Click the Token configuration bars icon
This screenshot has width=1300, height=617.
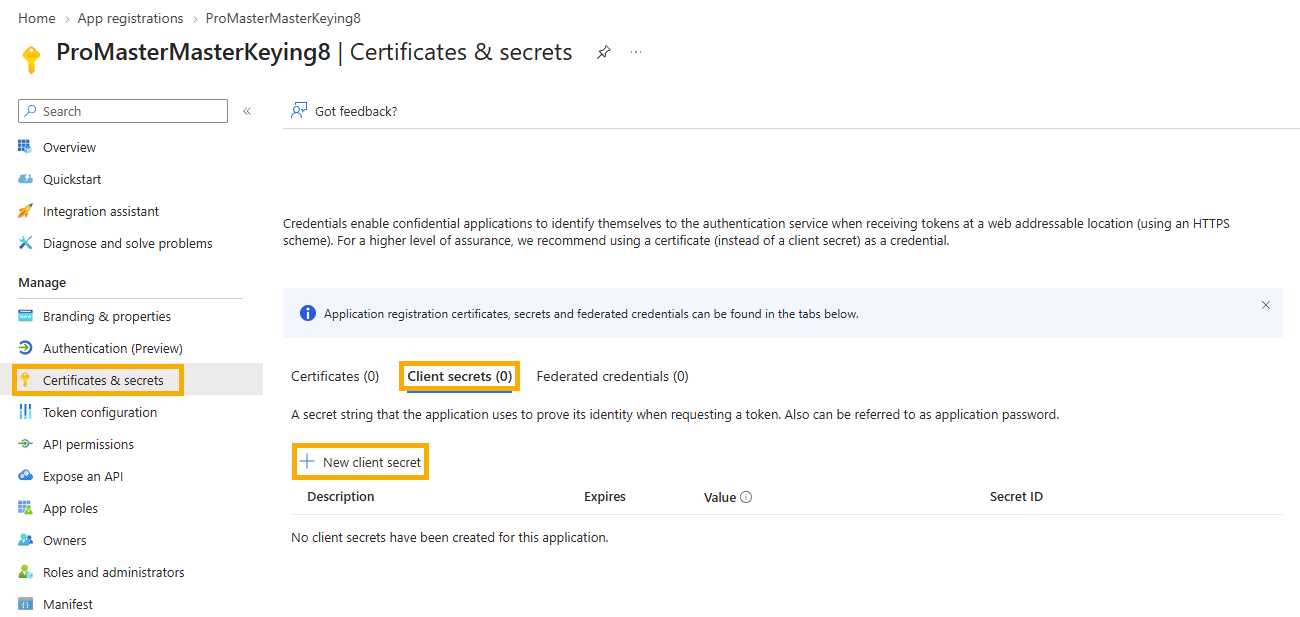[25, 412]
